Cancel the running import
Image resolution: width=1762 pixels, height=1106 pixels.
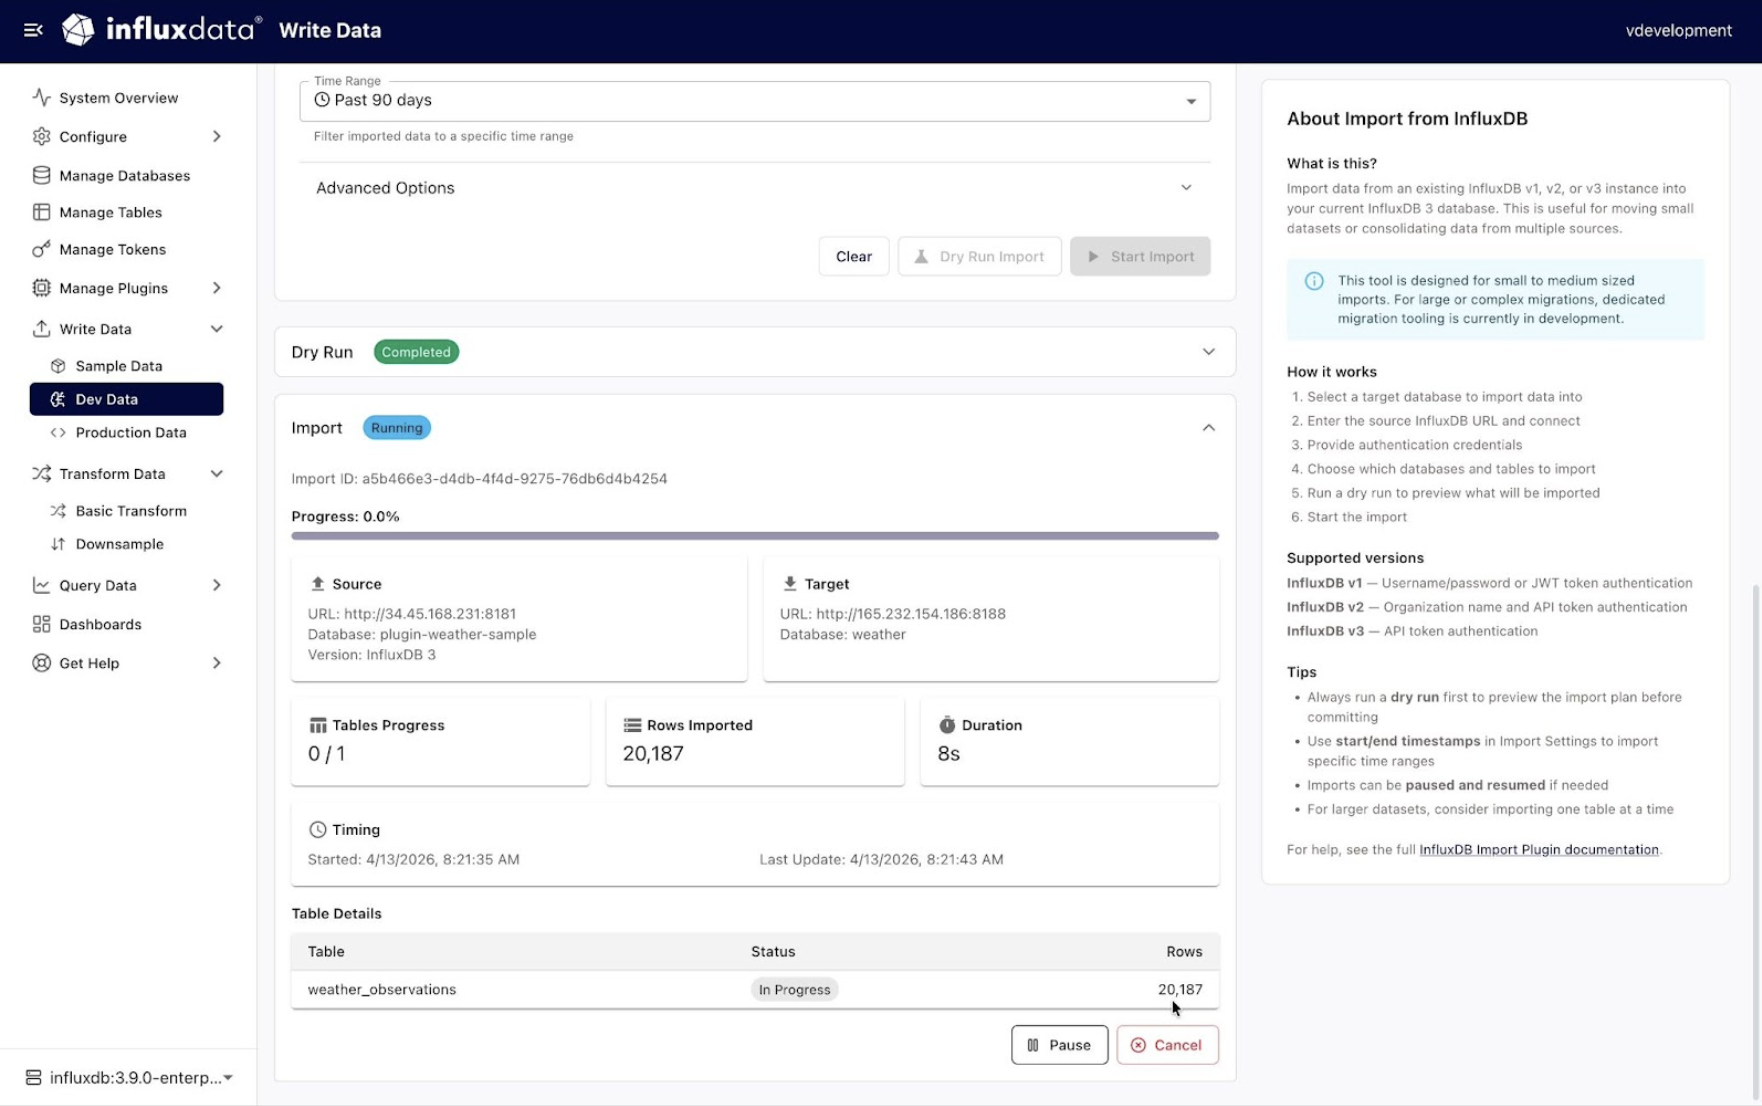point(1167,1045)
